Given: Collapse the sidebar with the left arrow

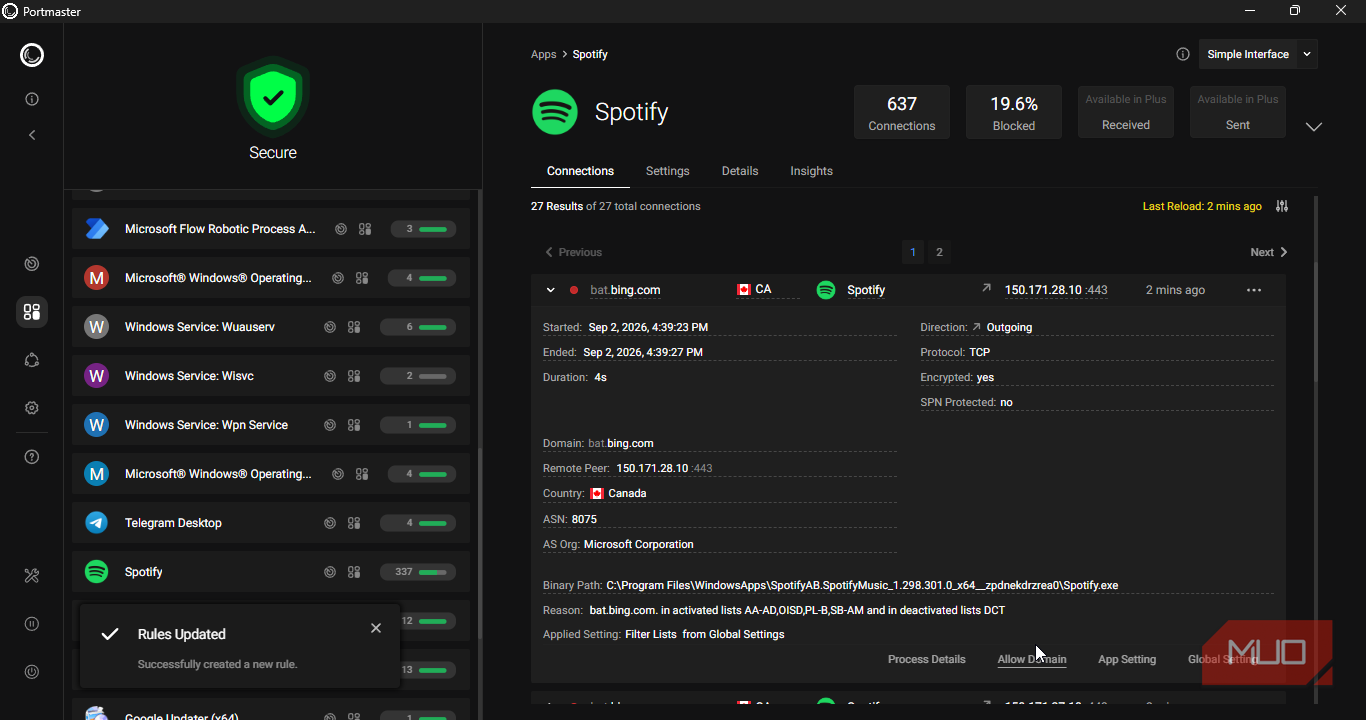Looking at the screenshot, I should coord(32,135).
